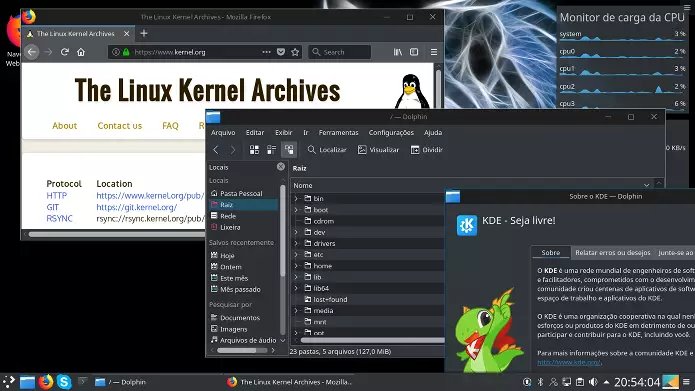Screen dimensions: 695x391
Task: Open a new Firefox tab
Action: 144,34
